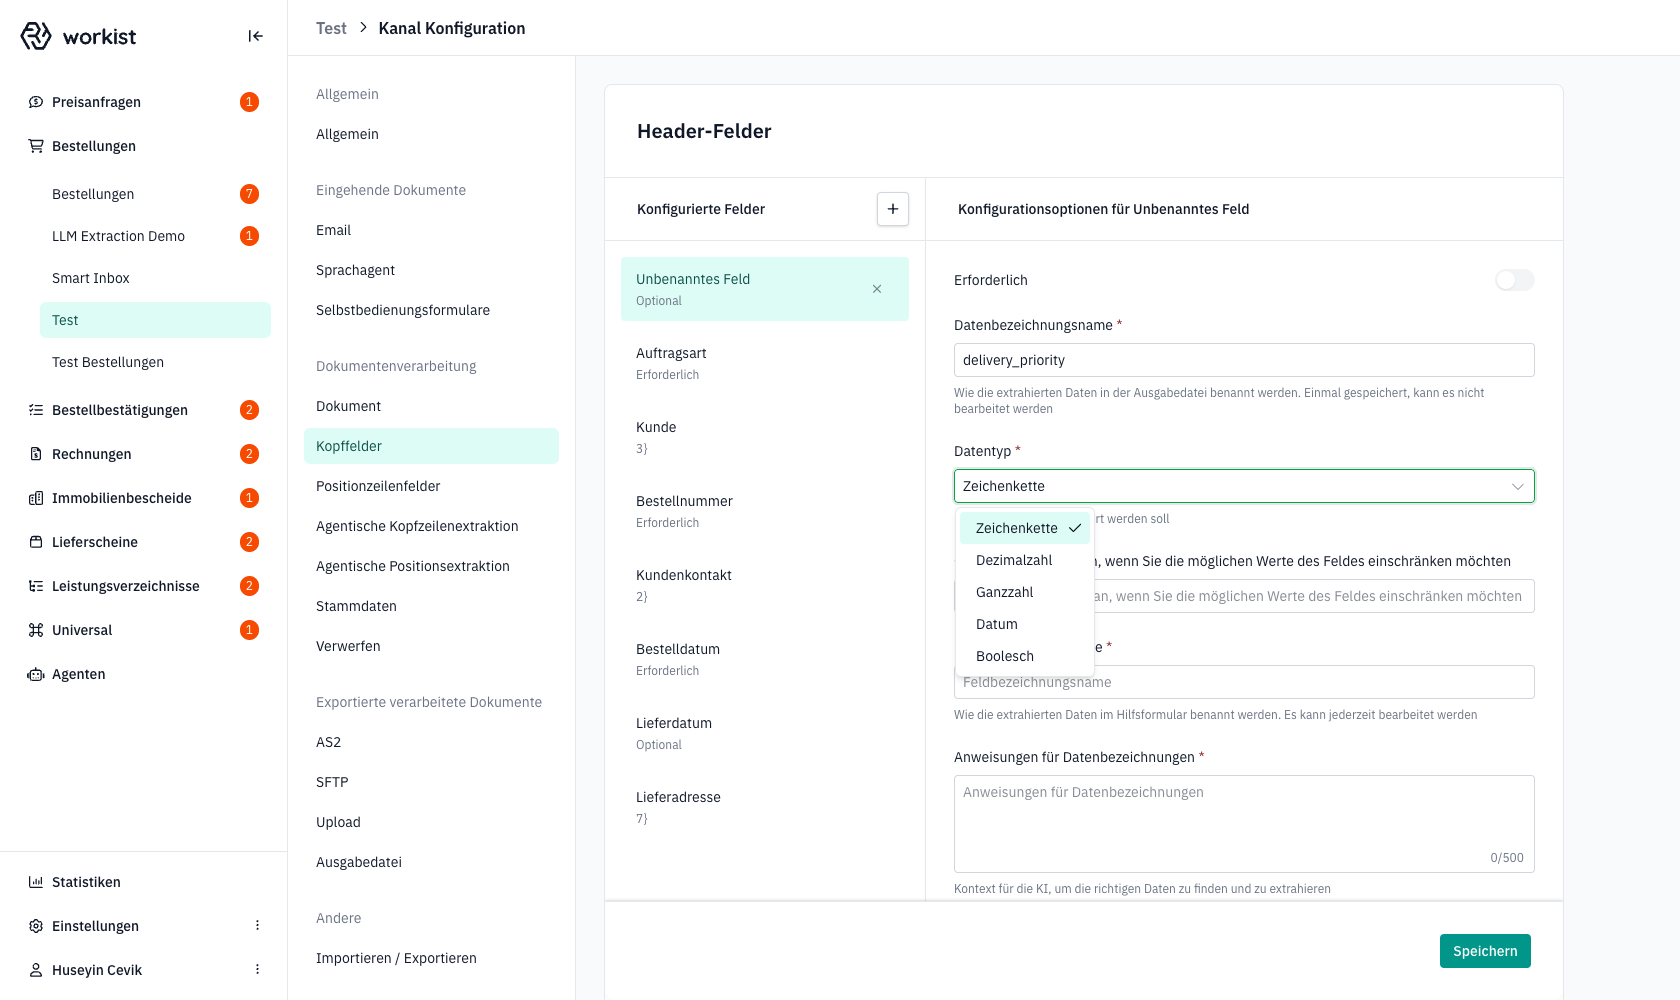Click the Bestellbestätigungen checklist icon

36,410
